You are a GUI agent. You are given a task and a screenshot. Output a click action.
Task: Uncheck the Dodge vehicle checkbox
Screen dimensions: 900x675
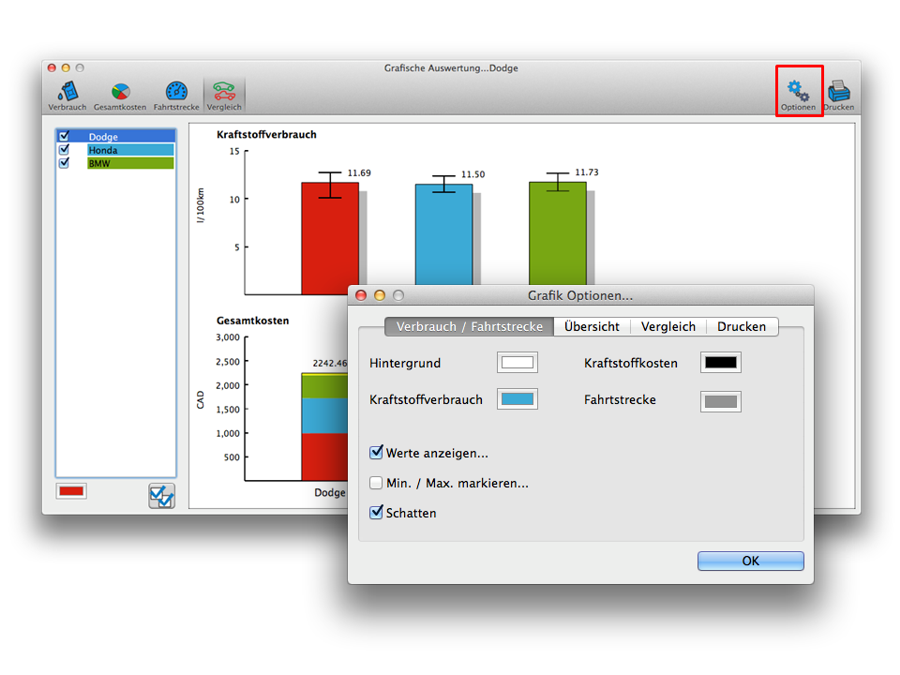(64, 137)
